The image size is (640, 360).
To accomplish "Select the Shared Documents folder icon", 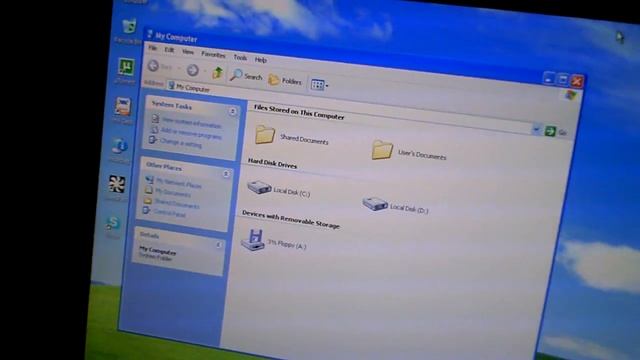I will click(264, 135).
